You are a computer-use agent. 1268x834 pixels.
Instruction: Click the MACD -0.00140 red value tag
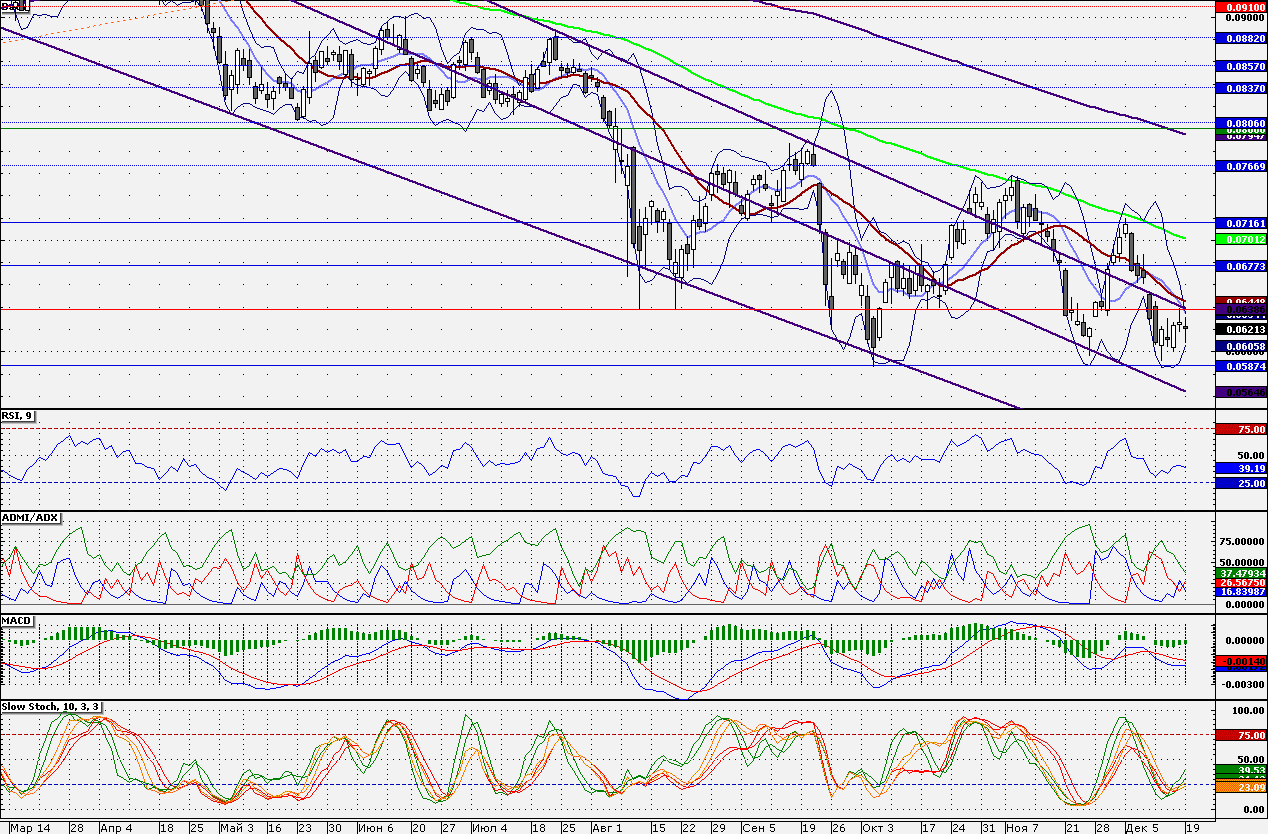click(x=1240, y=662)
